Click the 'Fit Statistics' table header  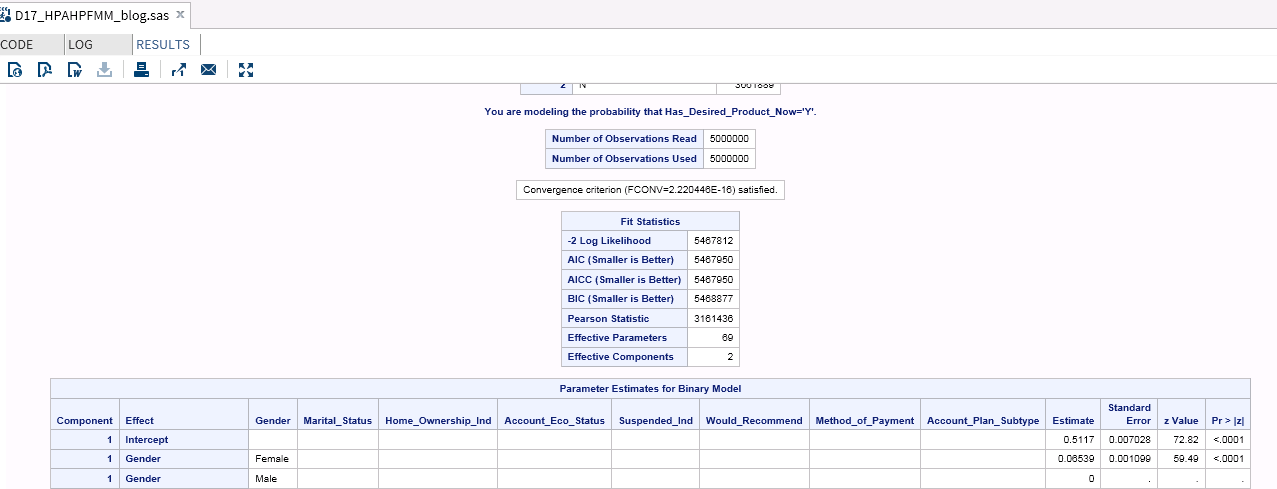(x=650, y=221)
